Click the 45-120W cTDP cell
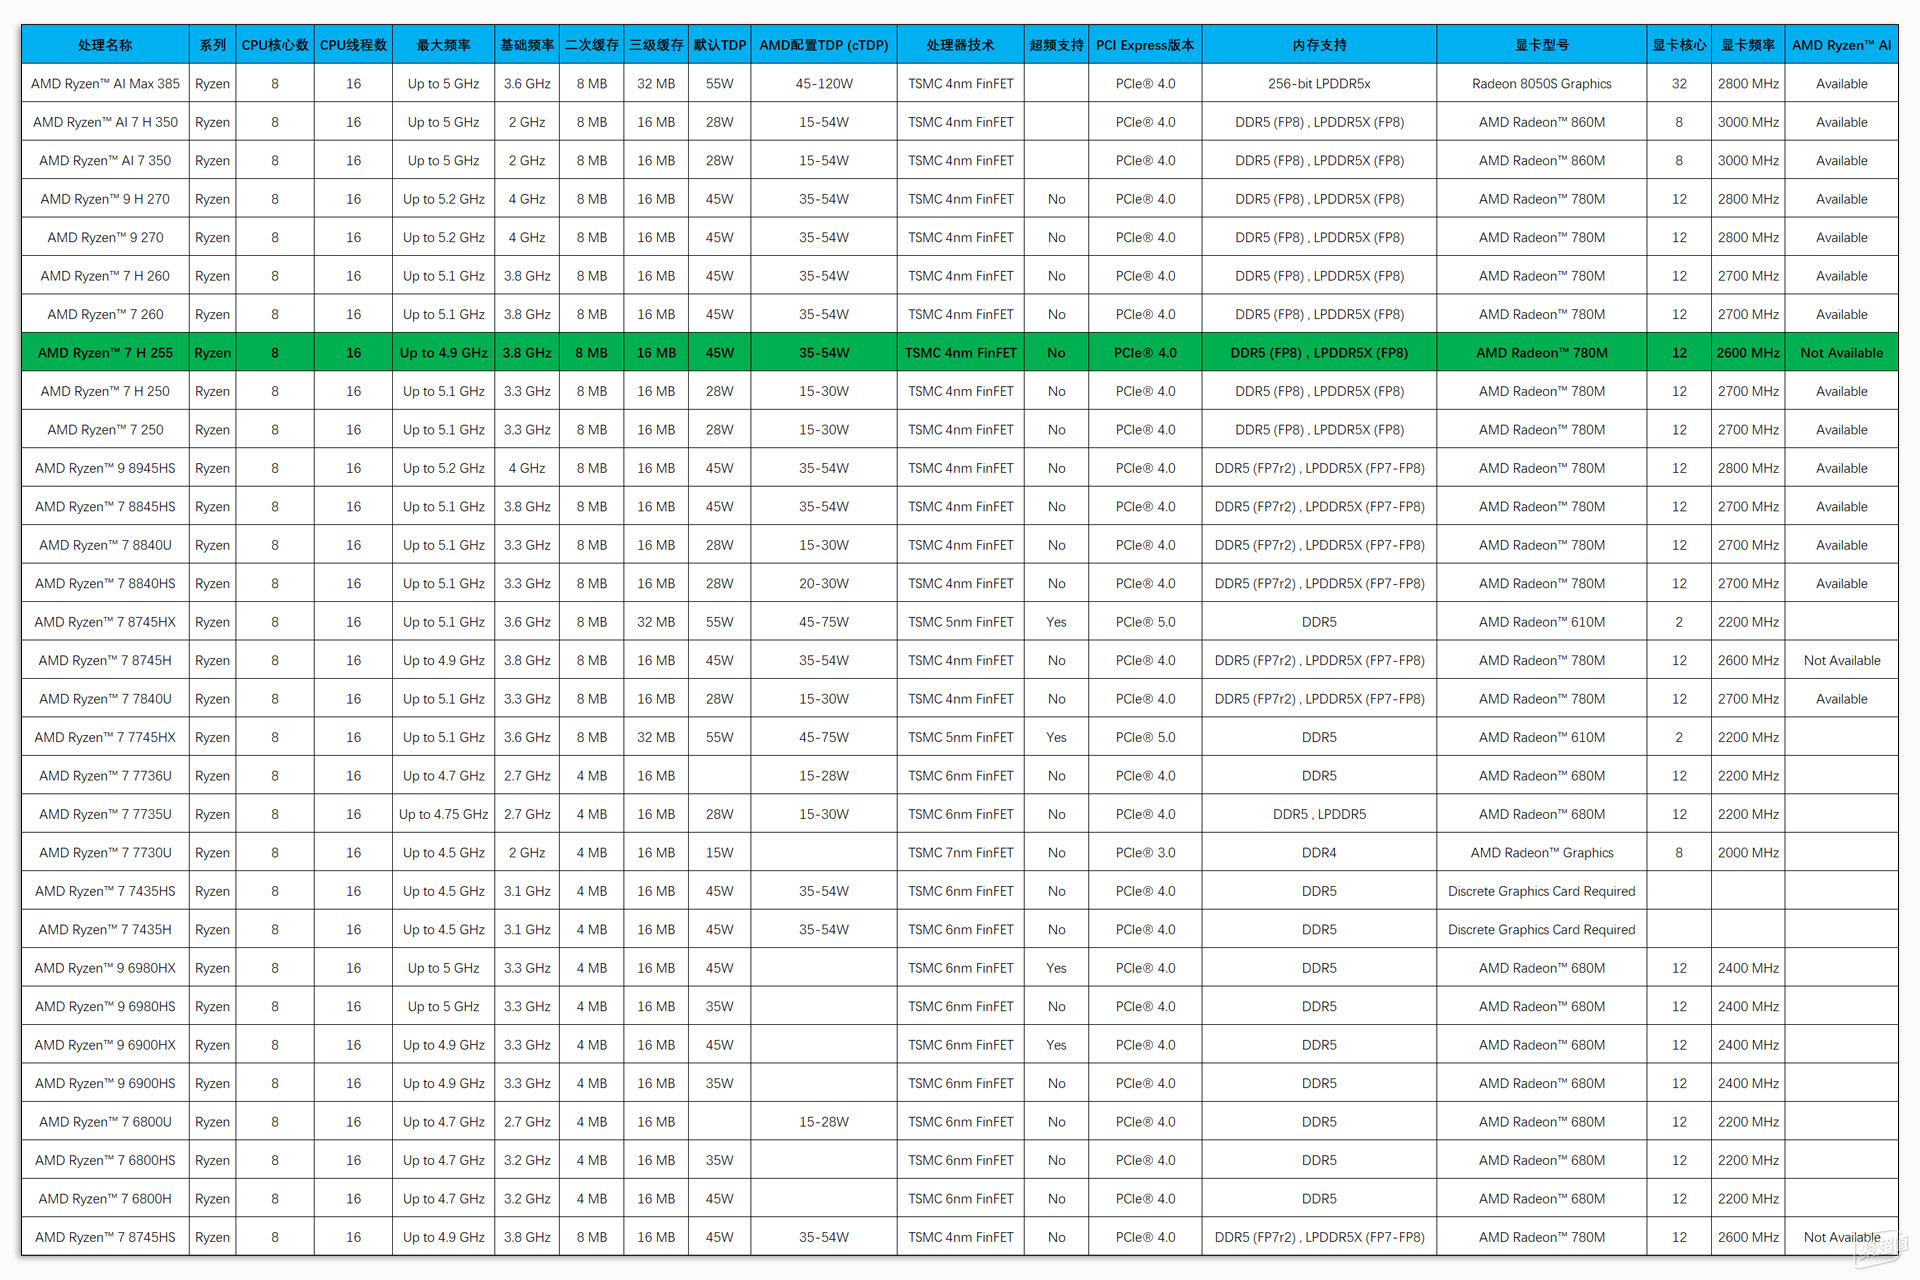Viewport: 1920px width, 1280px height. [823, 84]
